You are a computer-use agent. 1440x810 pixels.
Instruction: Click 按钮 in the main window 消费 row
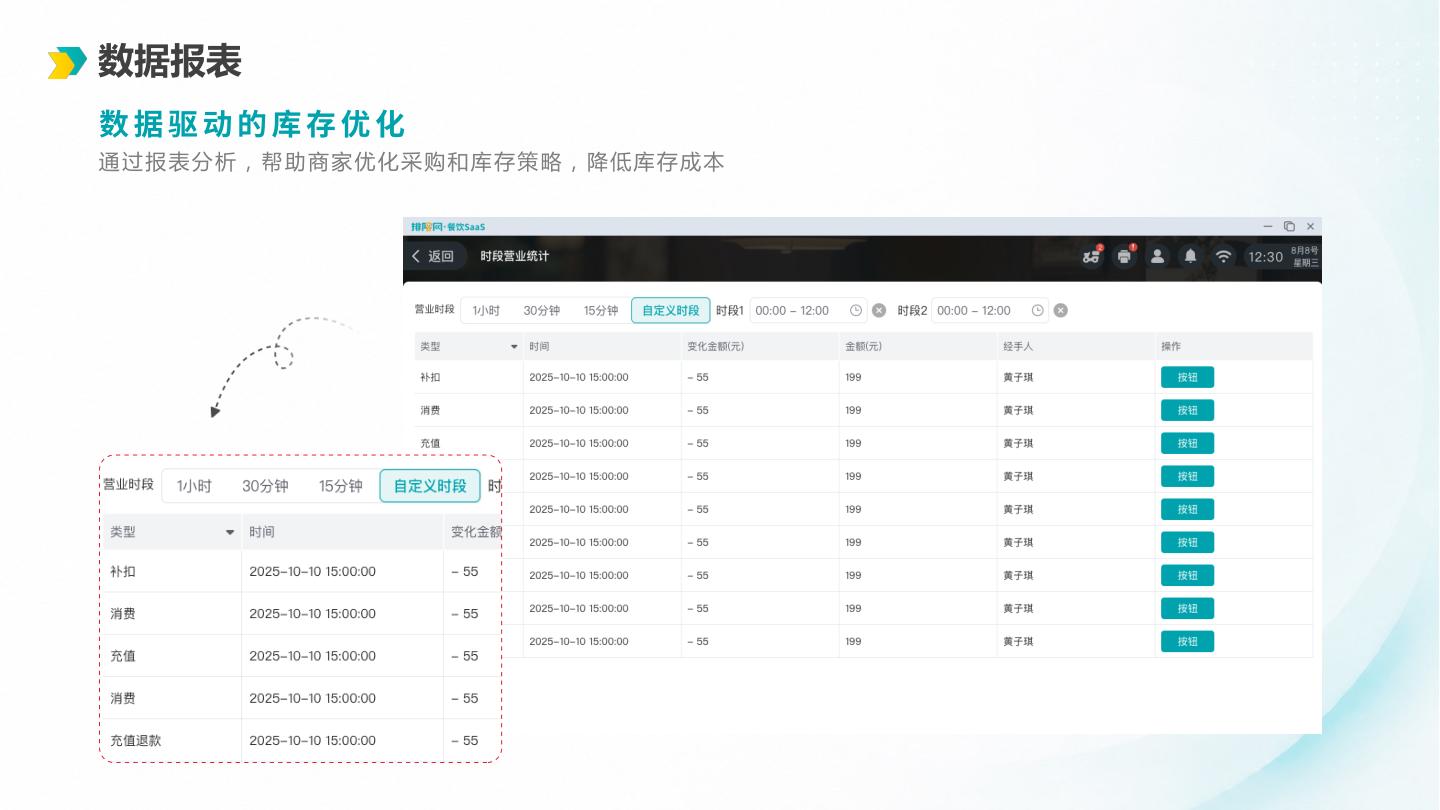pos(1187,410)
